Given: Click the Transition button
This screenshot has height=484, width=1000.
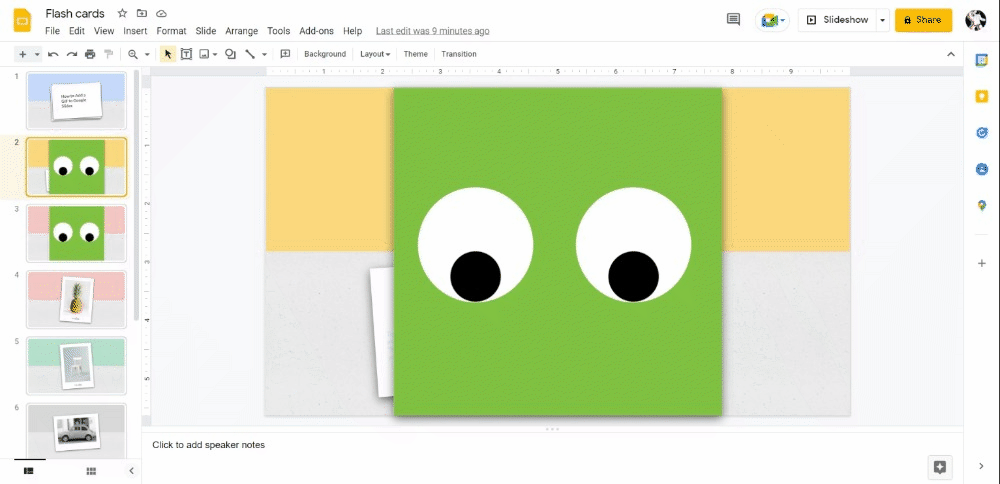Looking at the screenshot, I should point(459,54).
